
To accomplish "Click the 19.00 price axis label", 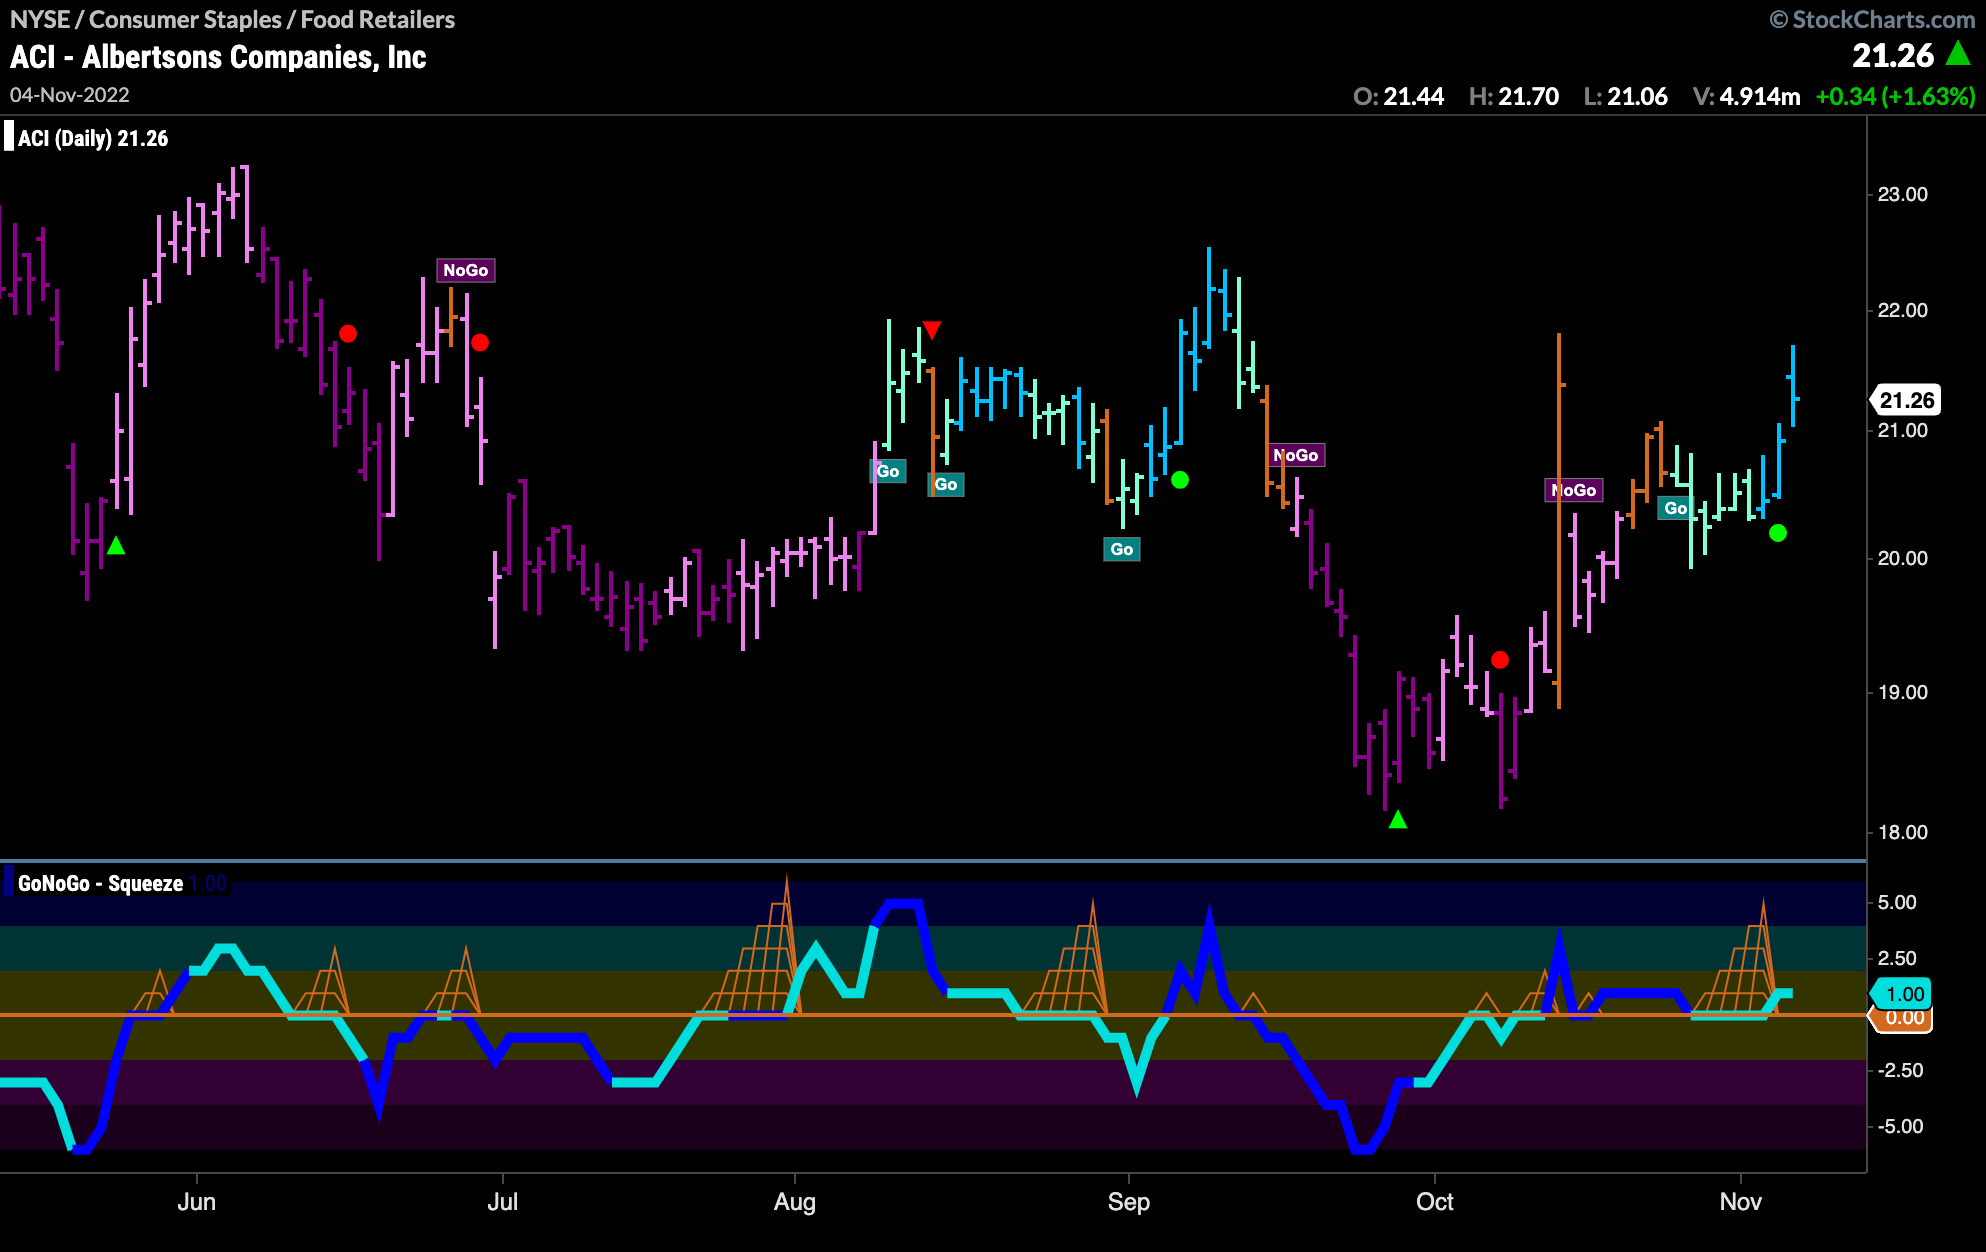I will (1902, 692).
